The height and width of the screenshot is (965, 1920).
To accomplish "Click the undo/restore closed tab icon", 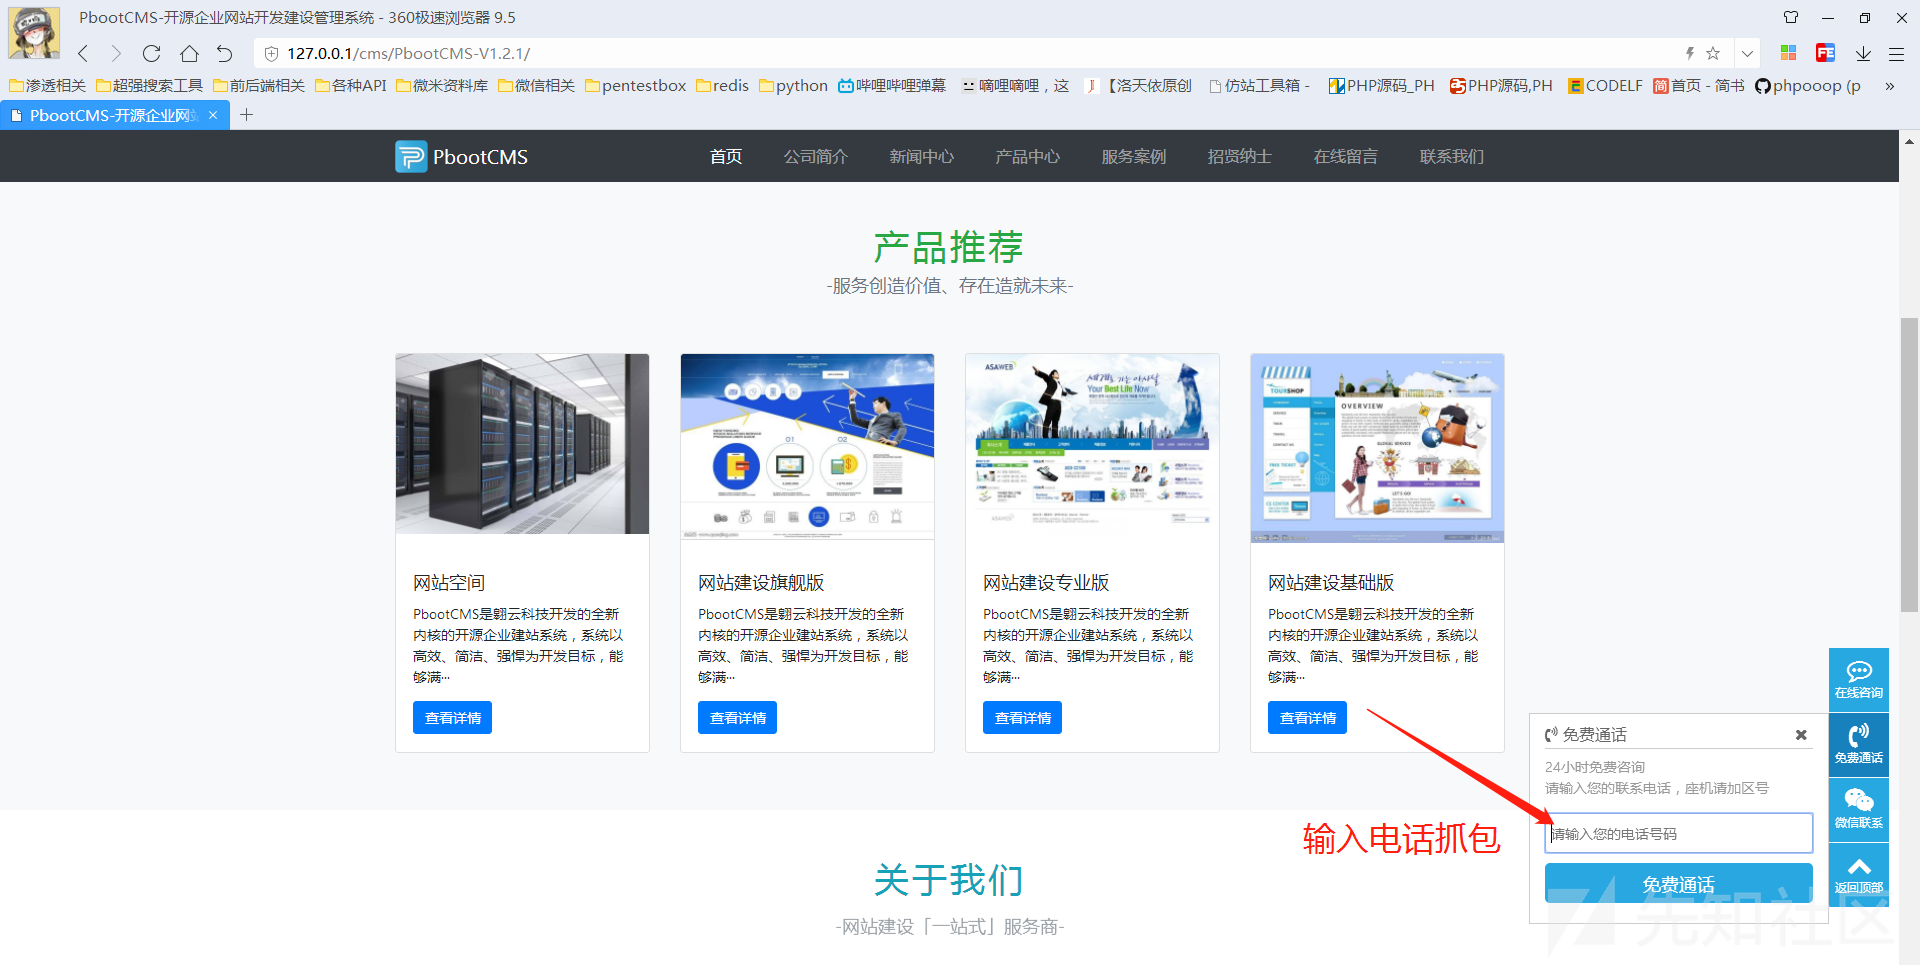I will tap(225, 54).
